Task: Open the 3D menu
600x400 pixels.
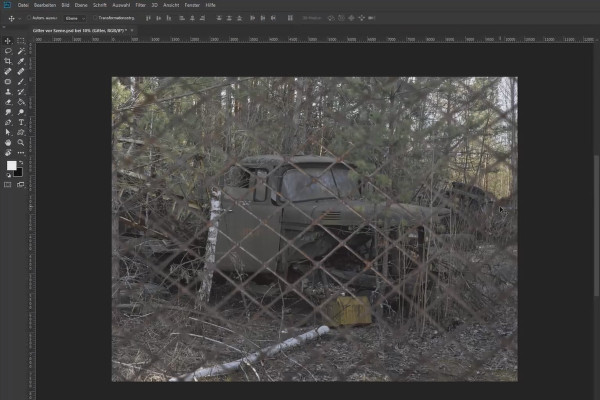Action: coord(154,5)
